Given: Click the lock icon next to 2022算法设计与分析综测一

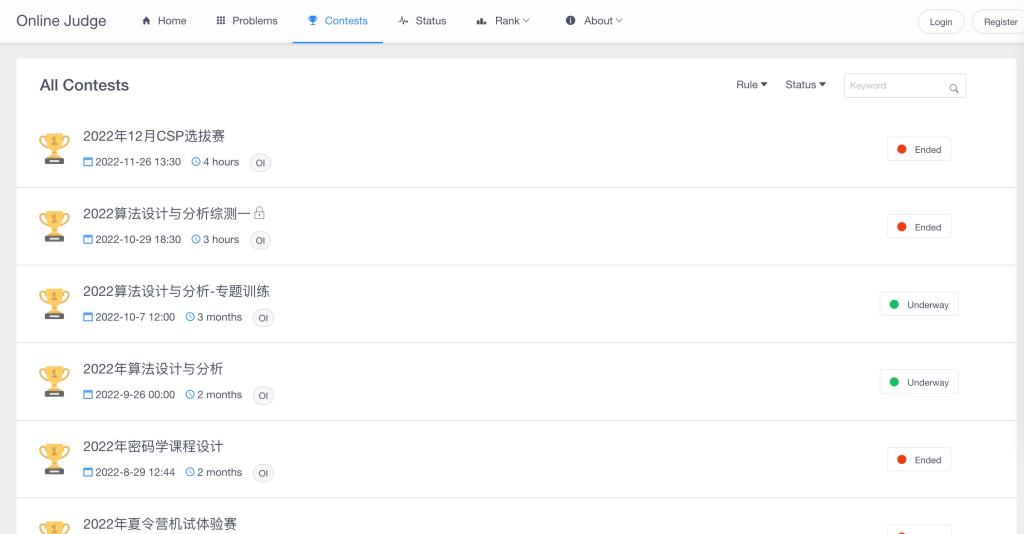Looking at the screenshot, I should tap(260, 213).
